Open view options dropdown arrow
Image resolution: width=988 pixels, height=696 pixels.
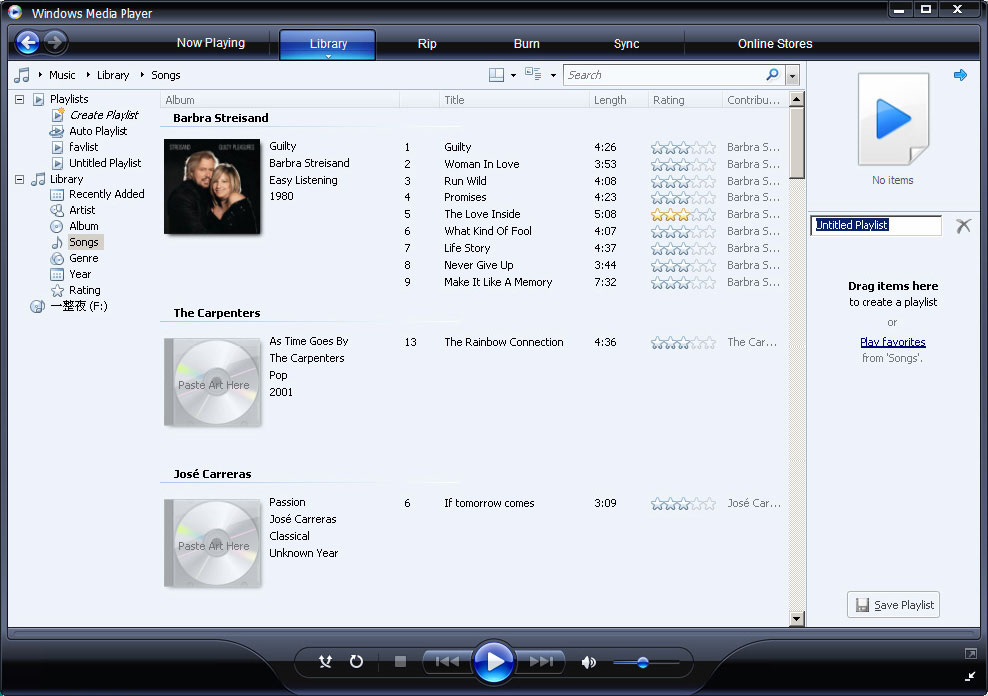click(553, 76)
